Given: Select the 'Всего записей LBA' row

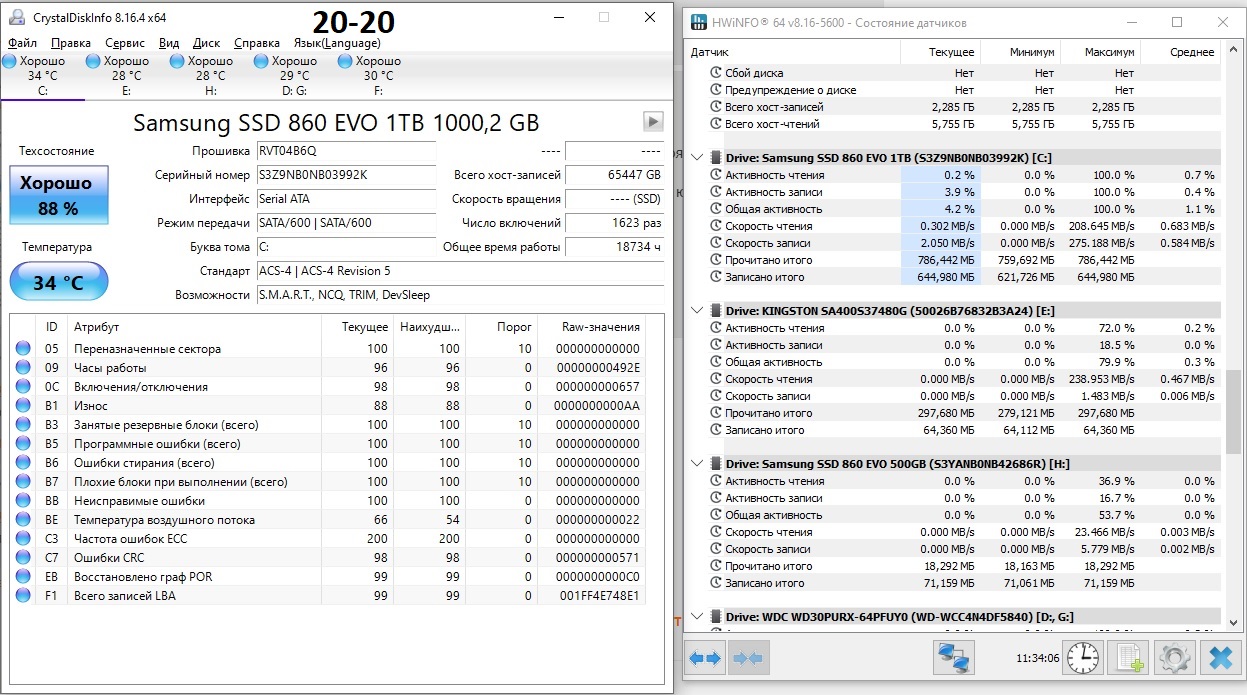Looking at the screenshot, I should (x=328, y=595).
